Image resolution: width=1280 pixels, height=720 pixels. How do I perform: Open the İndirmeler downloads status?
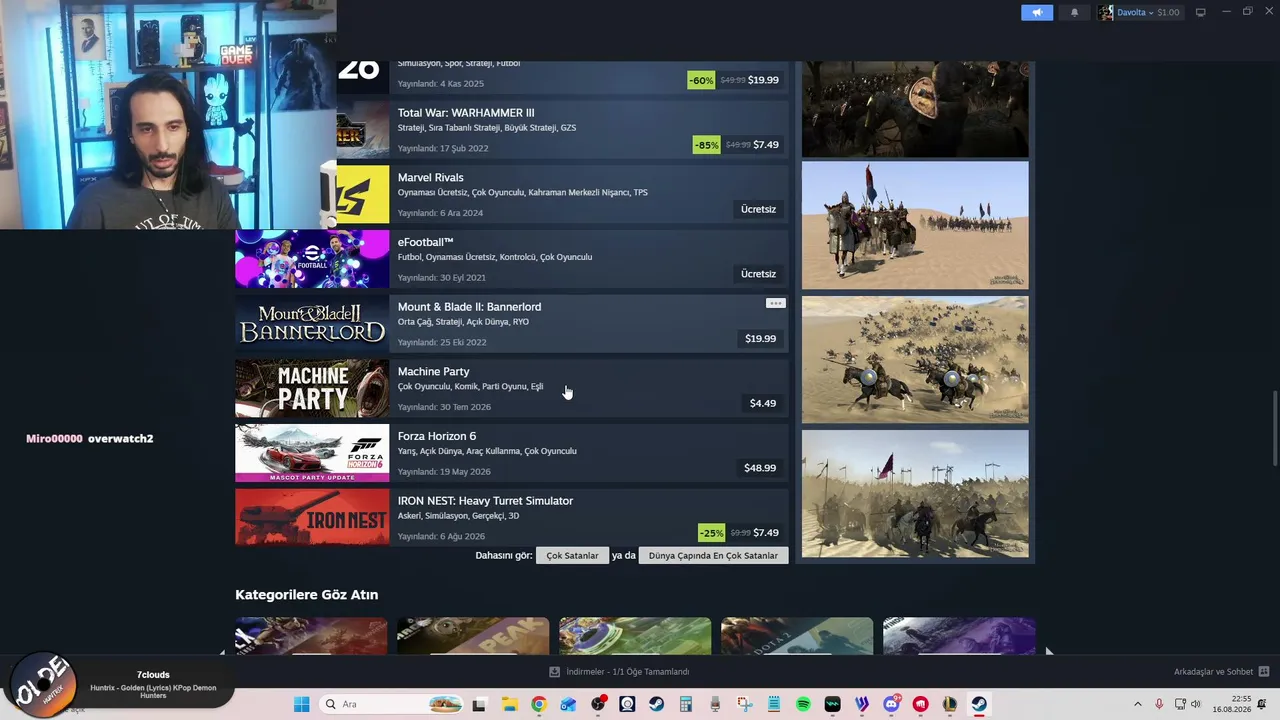pyautogui.click(x=619, y=672)
